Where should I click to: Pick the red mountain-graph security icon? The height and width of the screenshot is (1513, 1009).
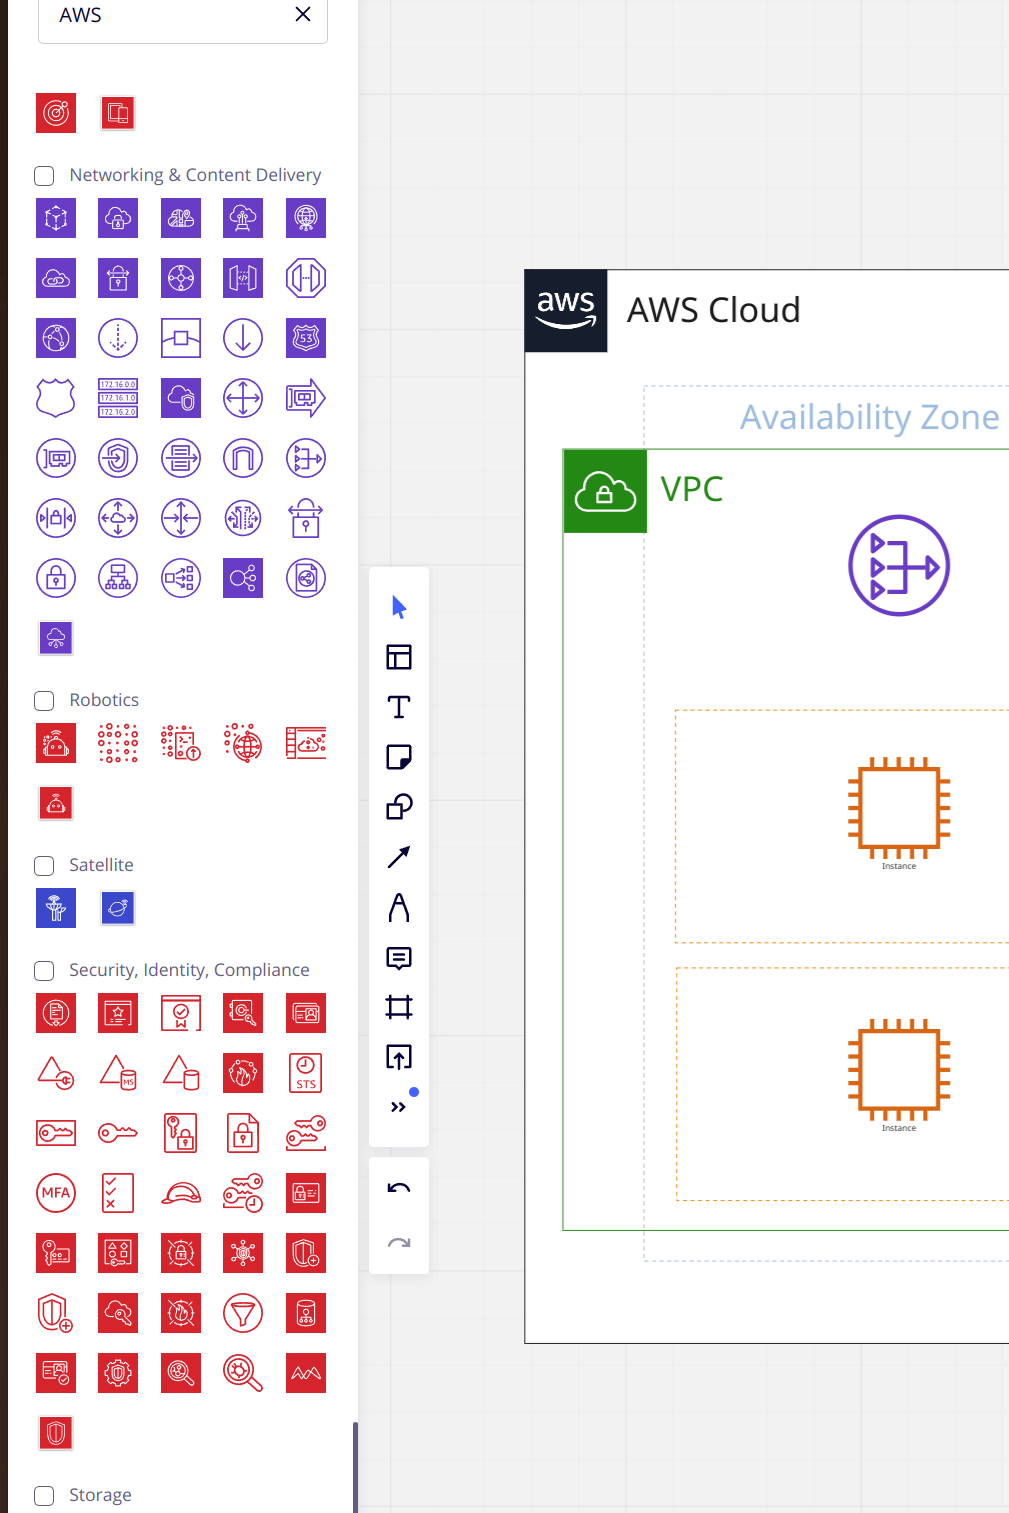[306, 1373]
